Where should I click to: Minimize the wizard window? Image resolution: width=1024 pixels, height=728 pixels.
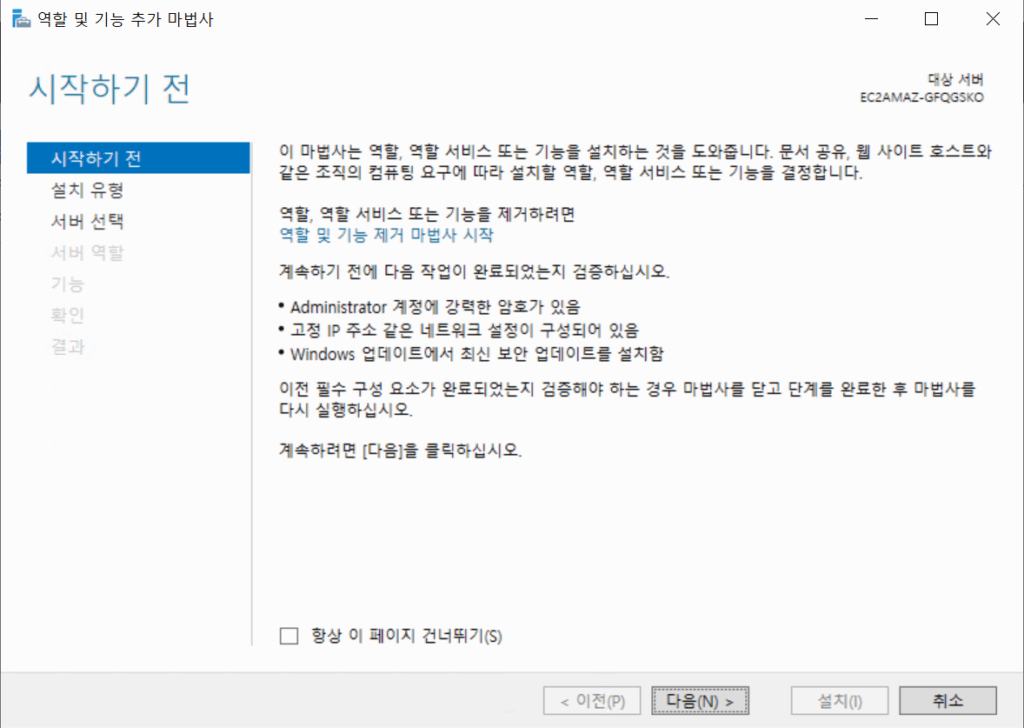pos(870,18)
